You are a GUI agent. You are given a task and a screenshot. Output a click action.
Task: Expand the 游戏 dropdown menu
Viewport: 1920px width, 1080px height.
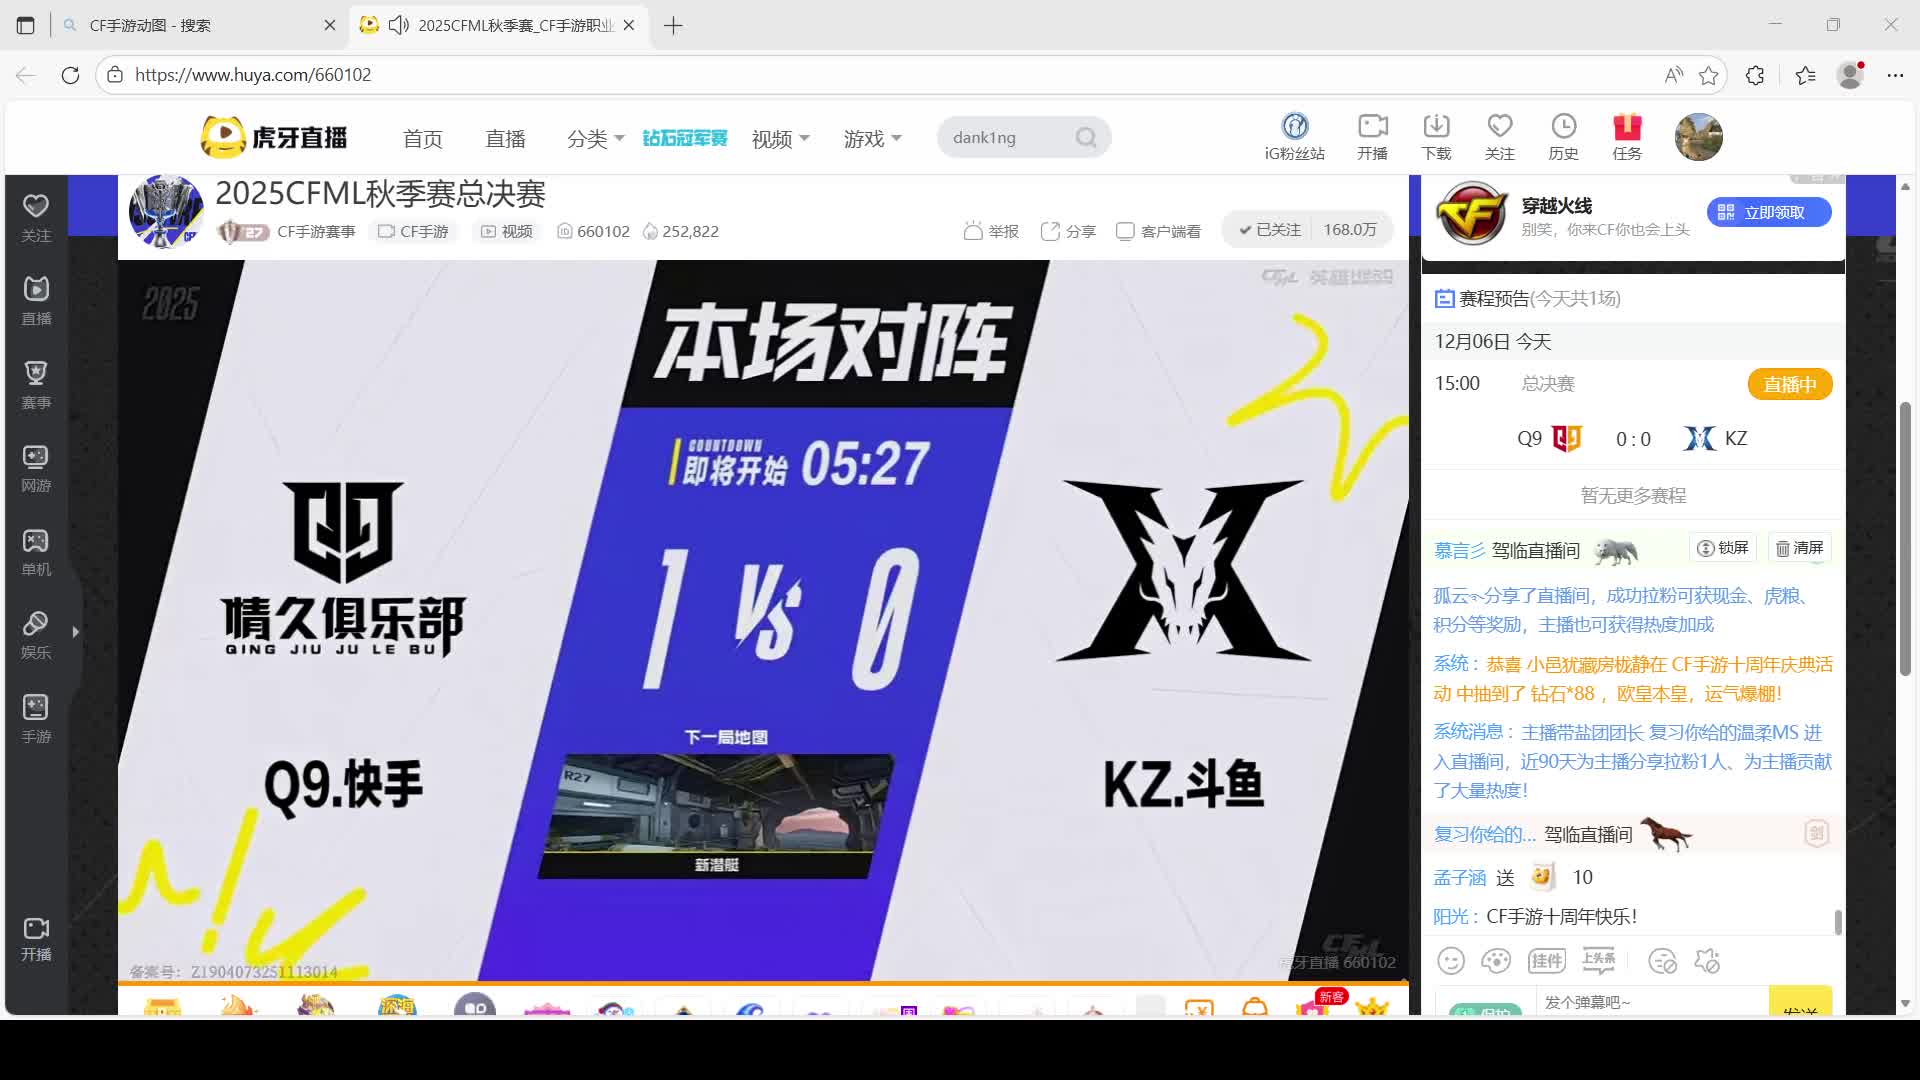tap(872, 139)
